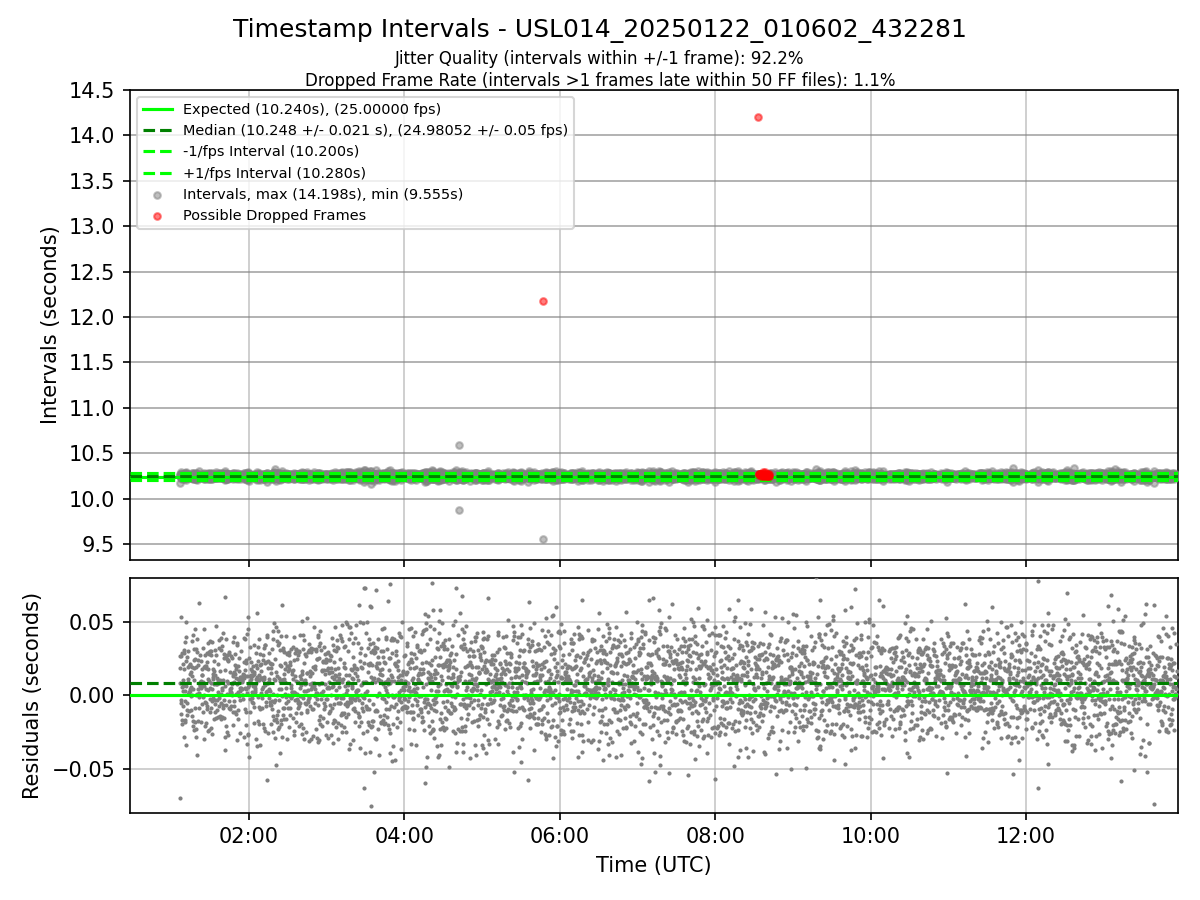Select the Dropped Frame Rate 1.1% subtitle
Screen dimensions: 1200x900
coord(599,80)
